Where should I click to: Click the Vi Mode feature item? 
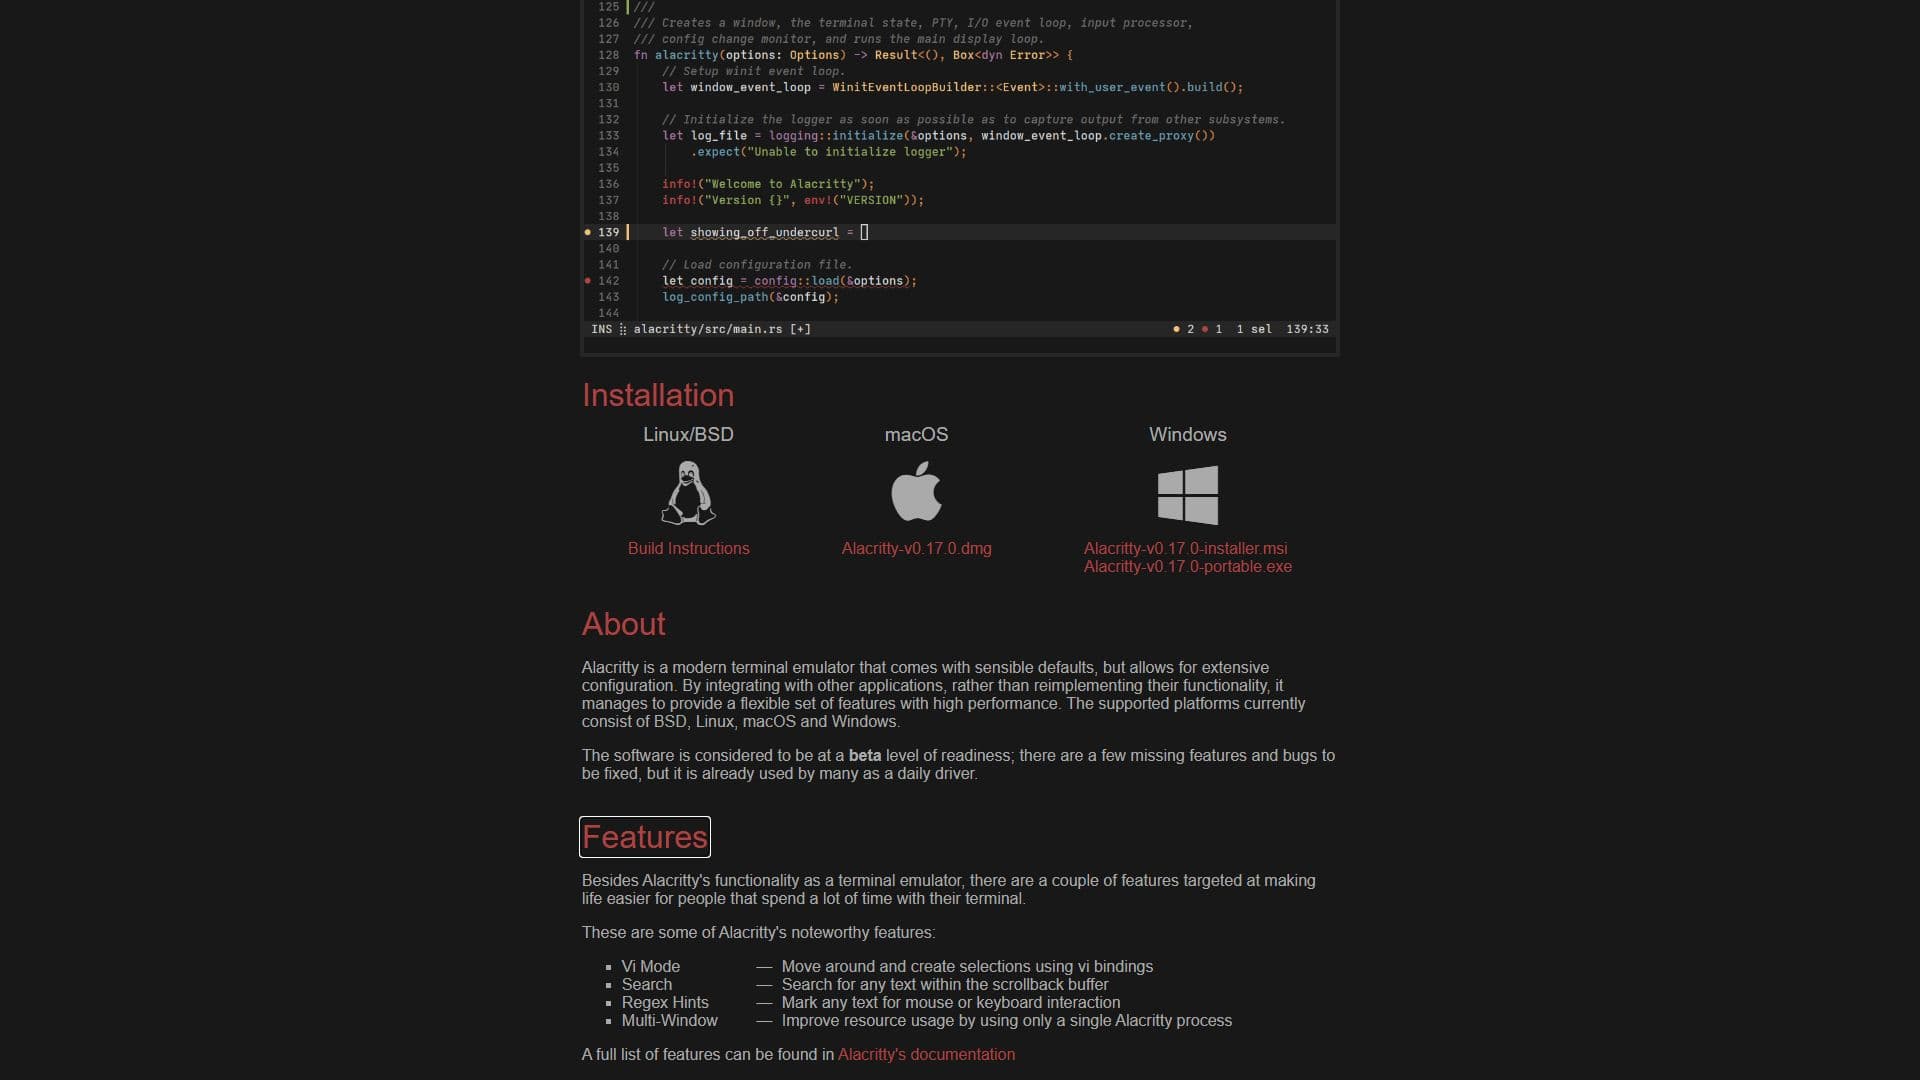pos(651,966)
